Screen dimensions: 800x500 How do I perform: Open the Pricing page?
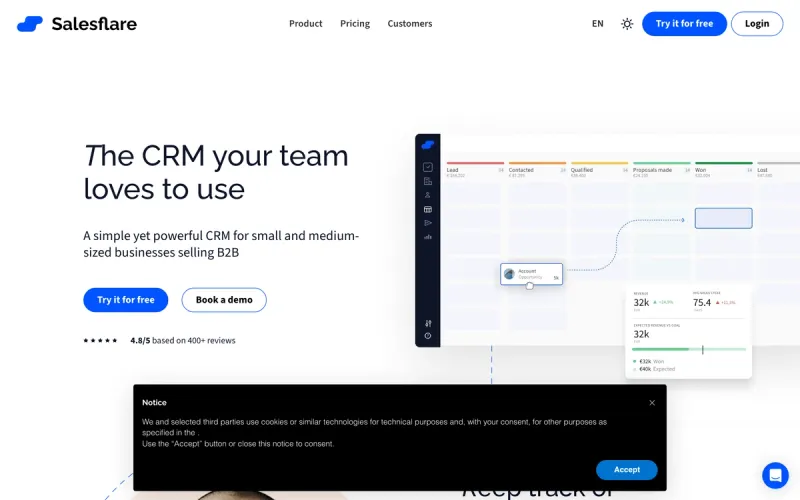[355, 24]
